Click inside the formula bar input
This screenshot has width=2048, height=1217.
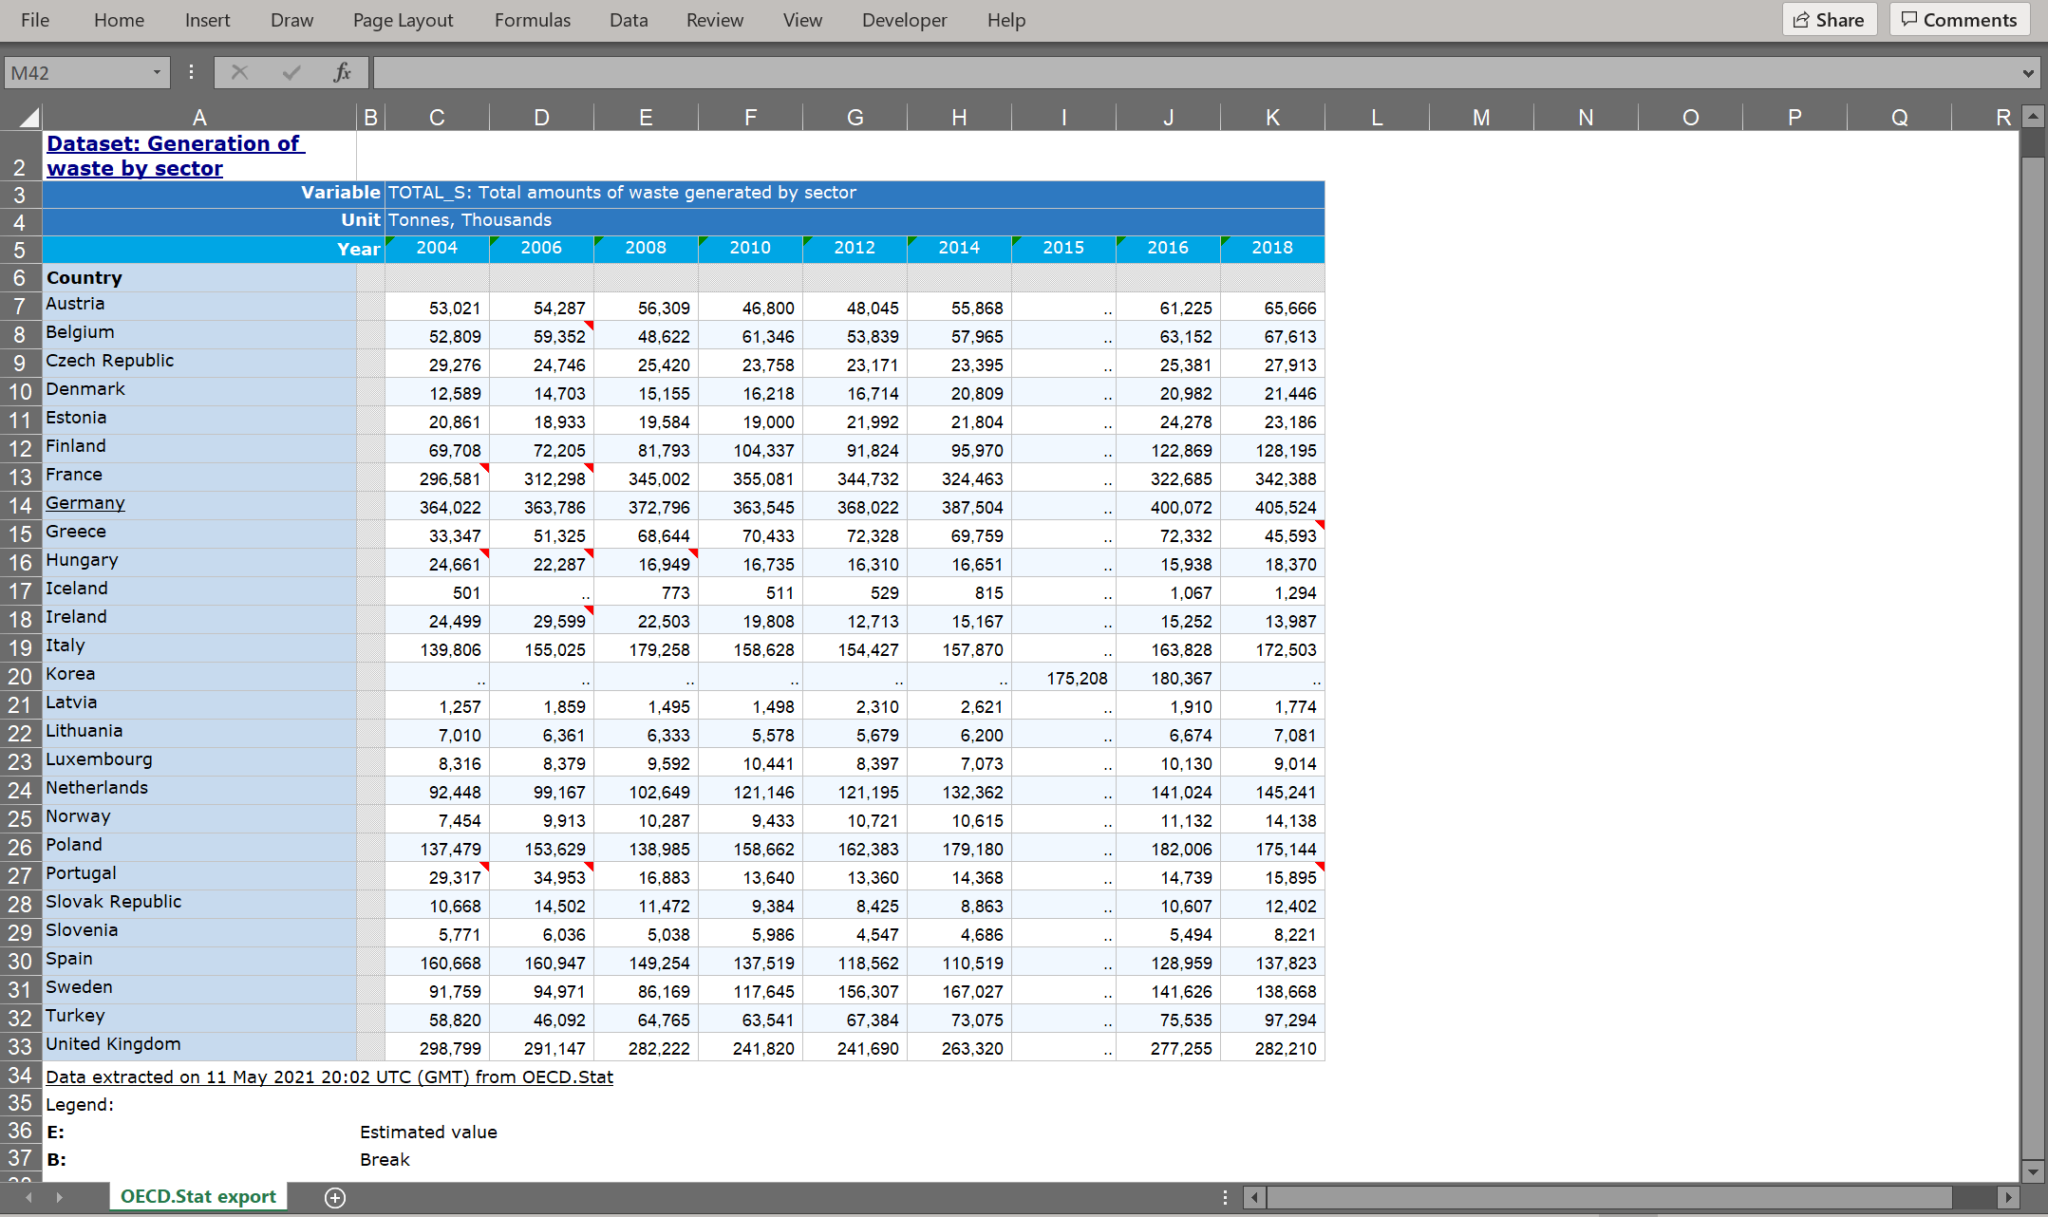pos(1195,72)
